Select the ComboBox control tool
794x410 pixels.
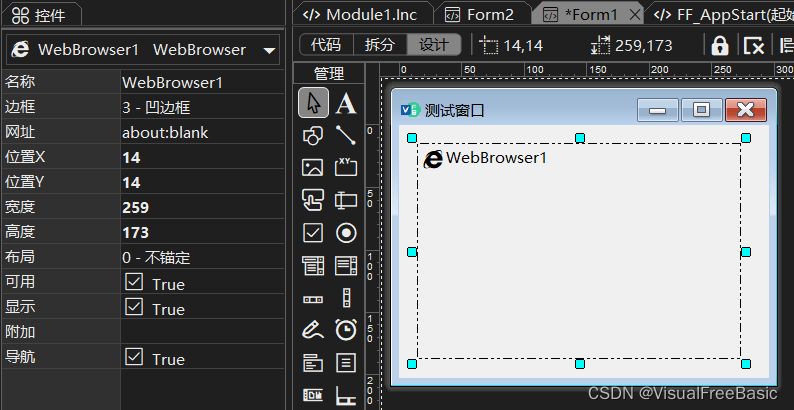pyautogui.click(x=313, y=266)
